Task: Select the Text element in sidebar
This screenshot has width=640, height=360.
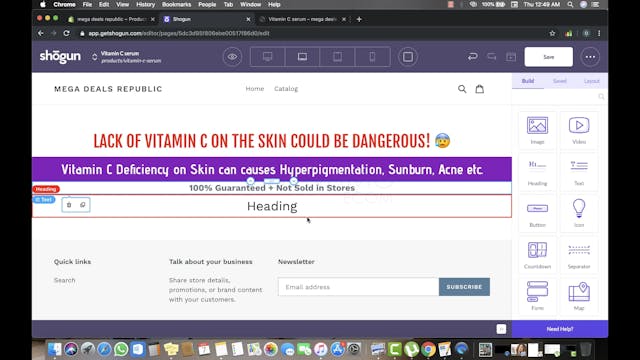Action: pos(579,172)
